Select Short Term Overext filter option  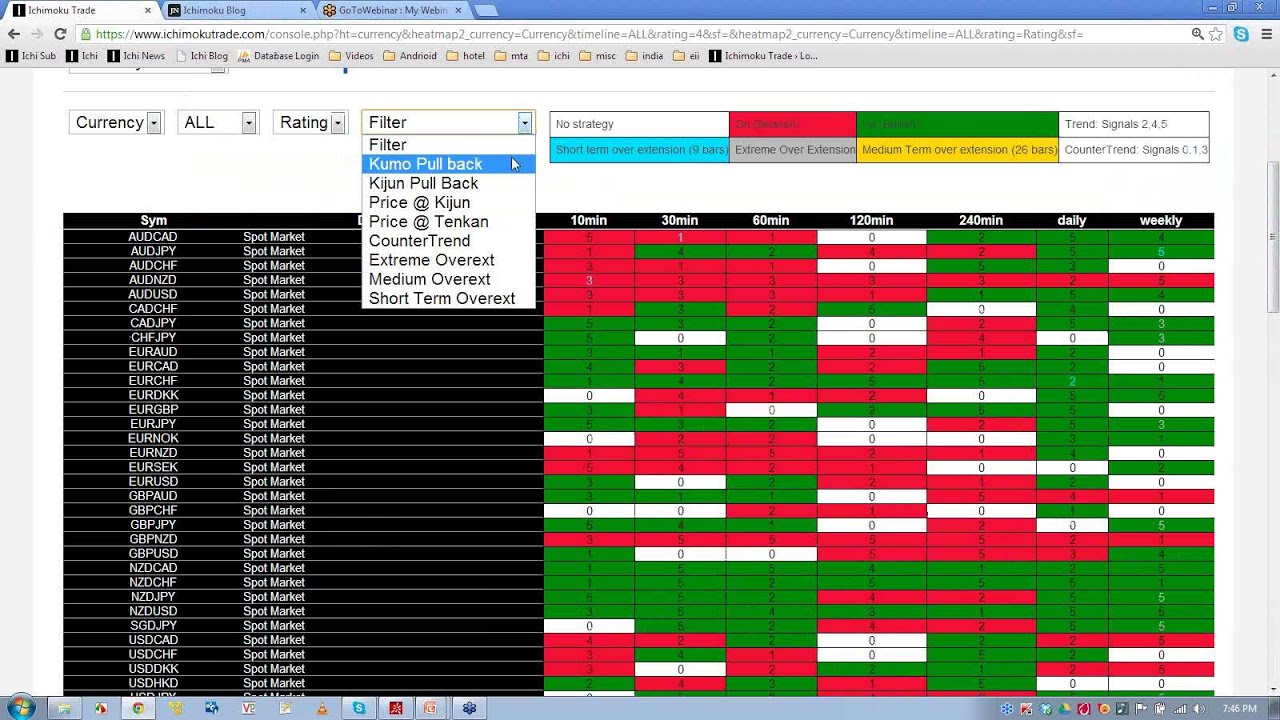[x=448, y=298]
